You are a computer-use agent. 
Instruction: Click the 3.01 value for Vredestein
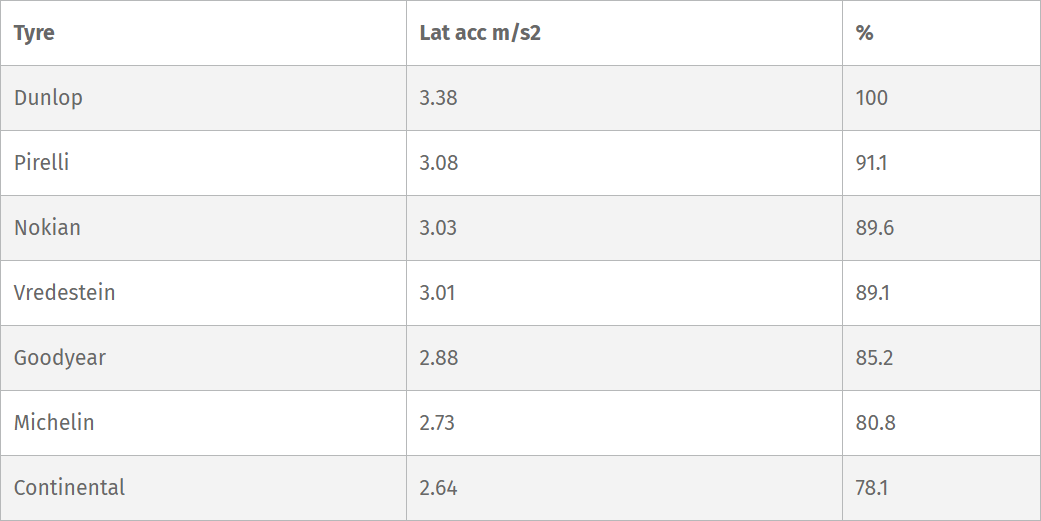(438, 293)
